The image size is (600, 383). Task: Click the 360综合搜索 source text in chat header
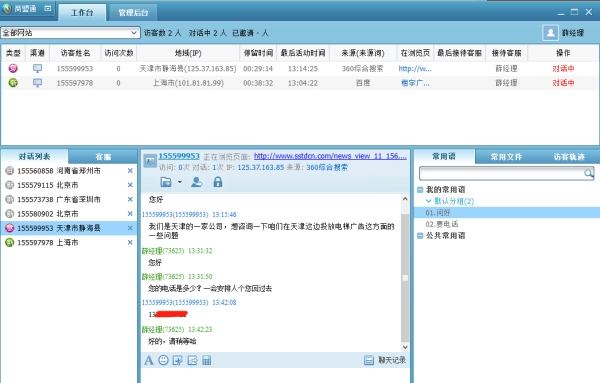[x=327, y=167]
